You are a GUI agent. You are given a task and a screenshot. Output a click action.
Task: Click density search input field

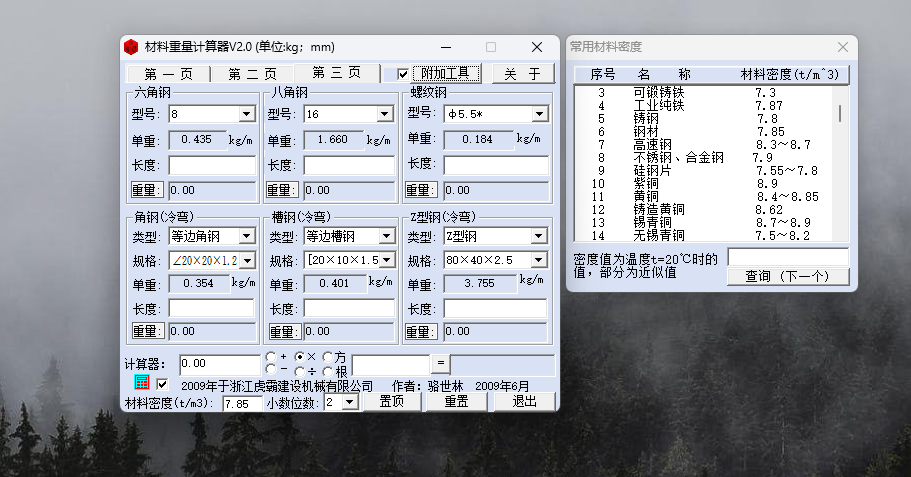(x=788, y=257)
